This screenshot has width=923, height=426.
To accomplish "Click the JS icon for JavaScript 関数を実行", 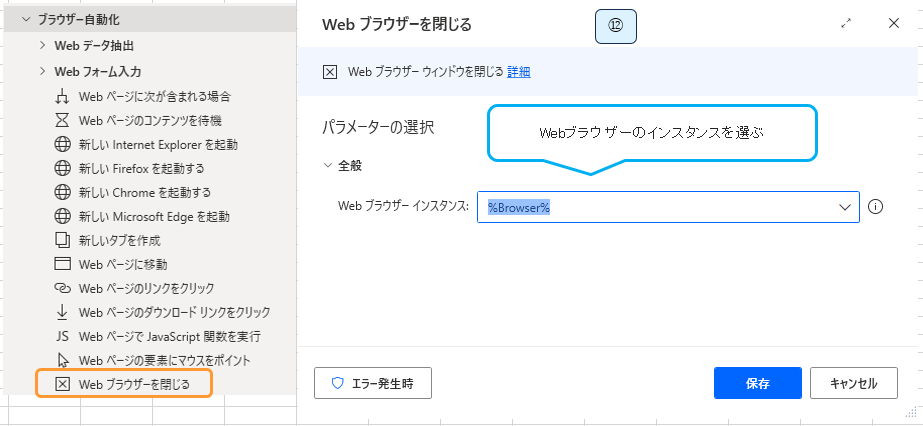I will click(62, 336).
